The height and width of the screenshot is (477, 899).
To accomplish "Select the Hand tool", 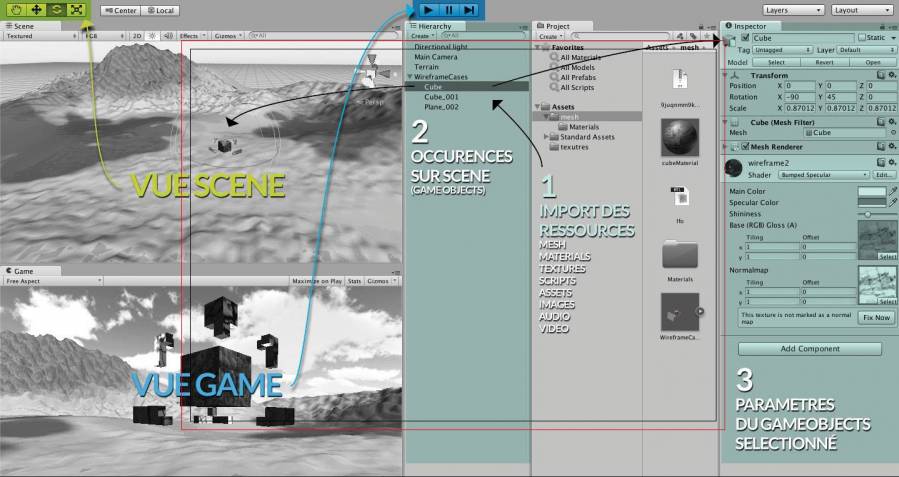I will tap(15, 9).
